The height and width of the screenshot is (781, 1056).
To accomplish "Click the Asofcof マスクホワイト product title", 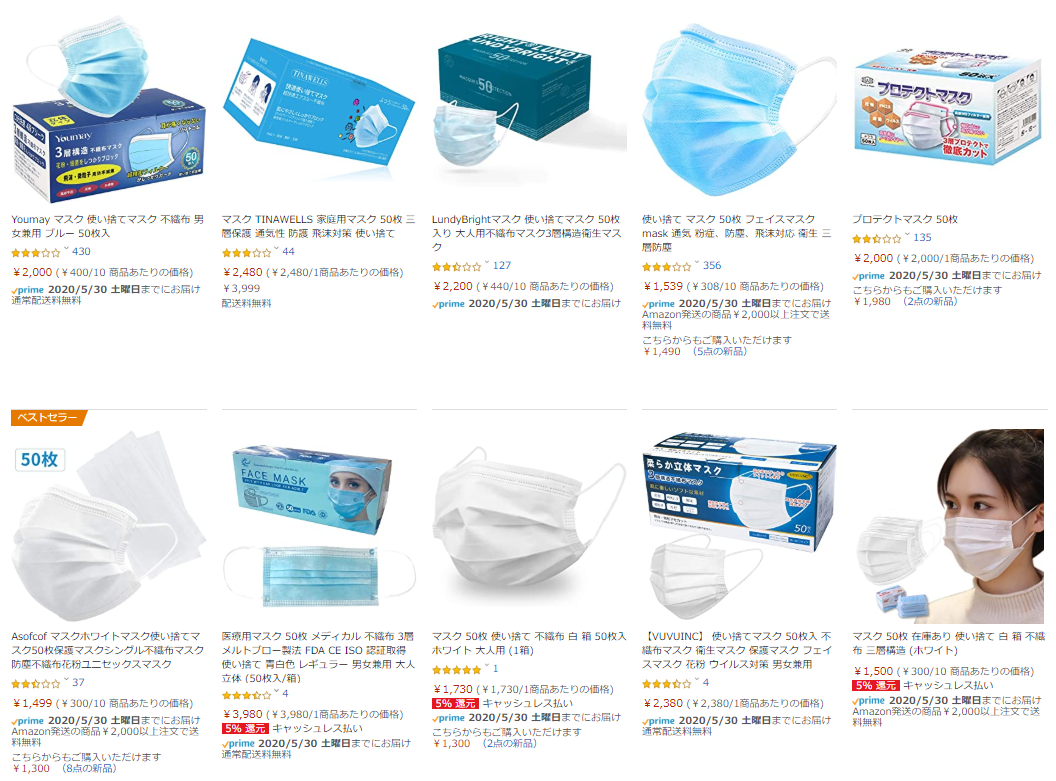I will pyautogui.click(x=108, y=650).
